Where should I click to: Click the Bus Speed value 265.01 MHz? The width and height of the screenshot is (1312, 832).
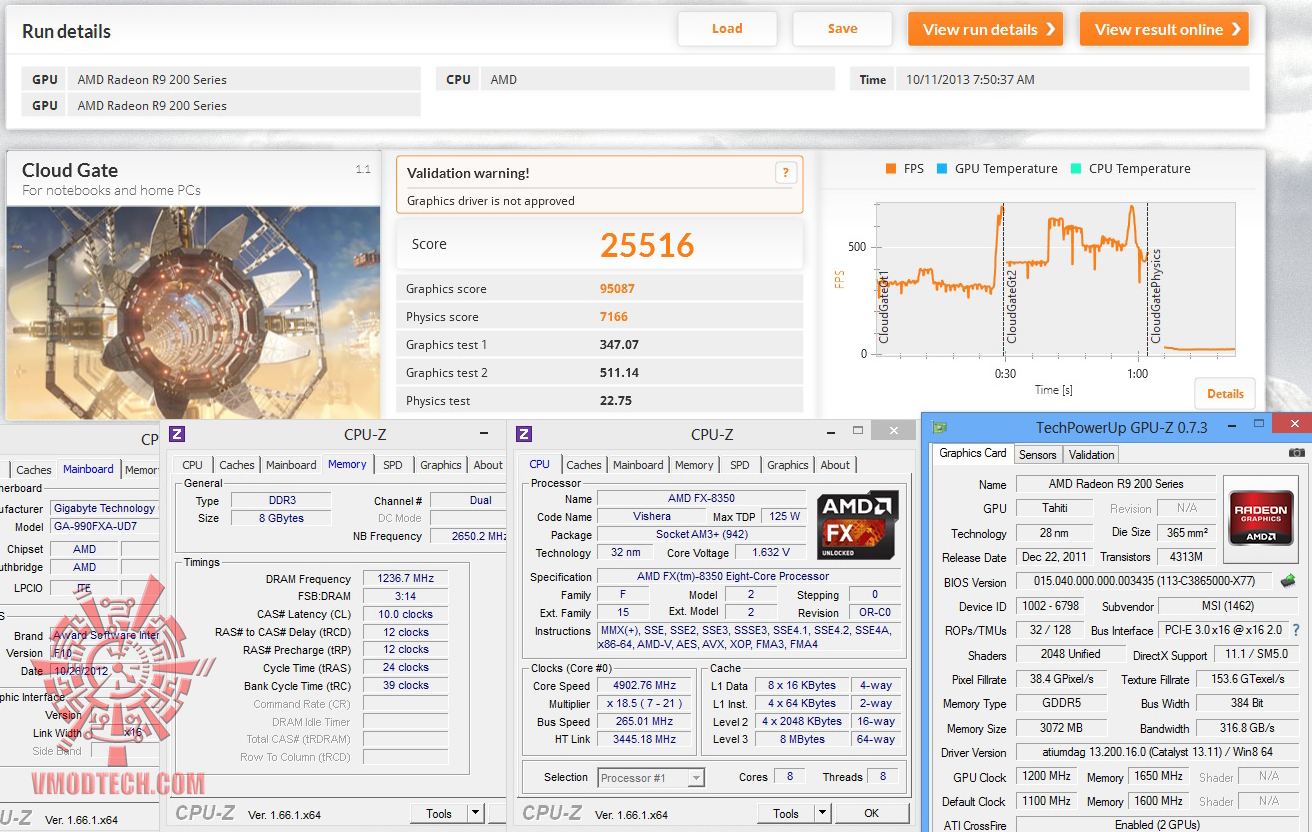(x=644, y=722)
